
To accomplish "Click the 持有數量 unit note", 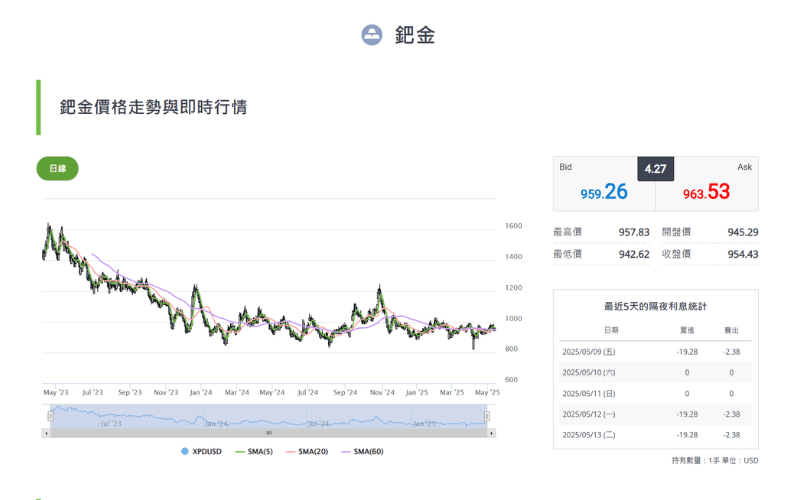I will point(715,460).
